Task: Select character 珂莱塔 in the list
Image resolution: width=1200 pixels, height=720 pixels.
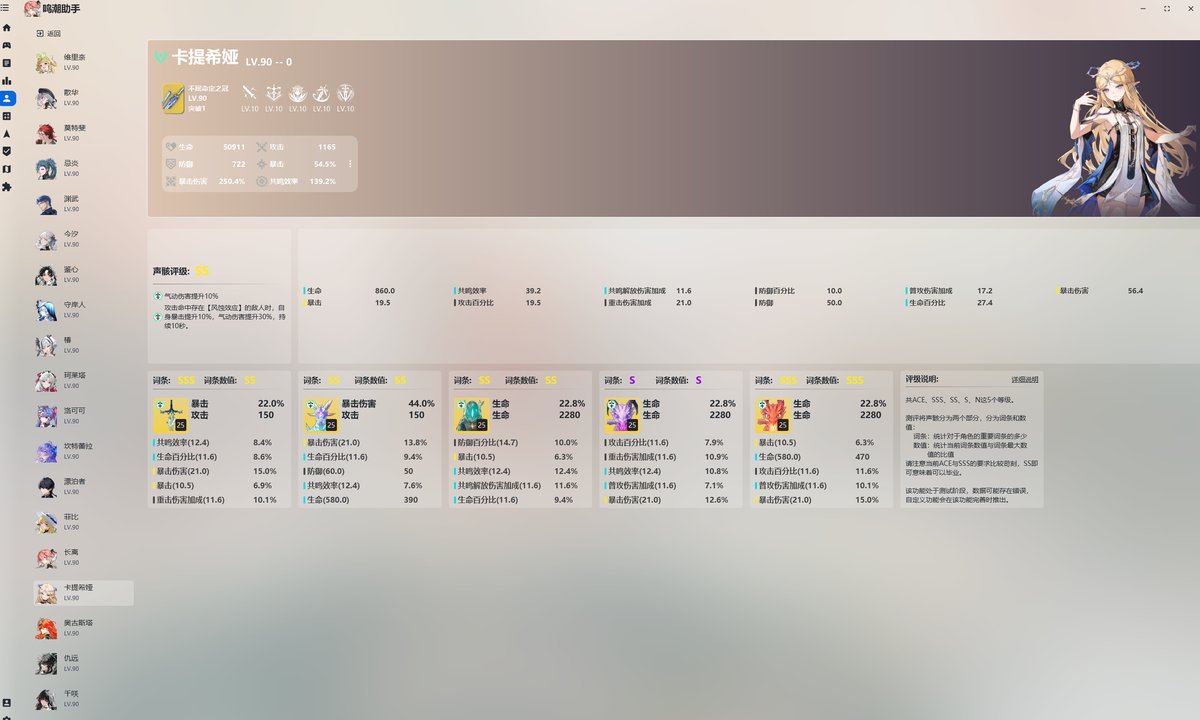Action: (83, 381)
